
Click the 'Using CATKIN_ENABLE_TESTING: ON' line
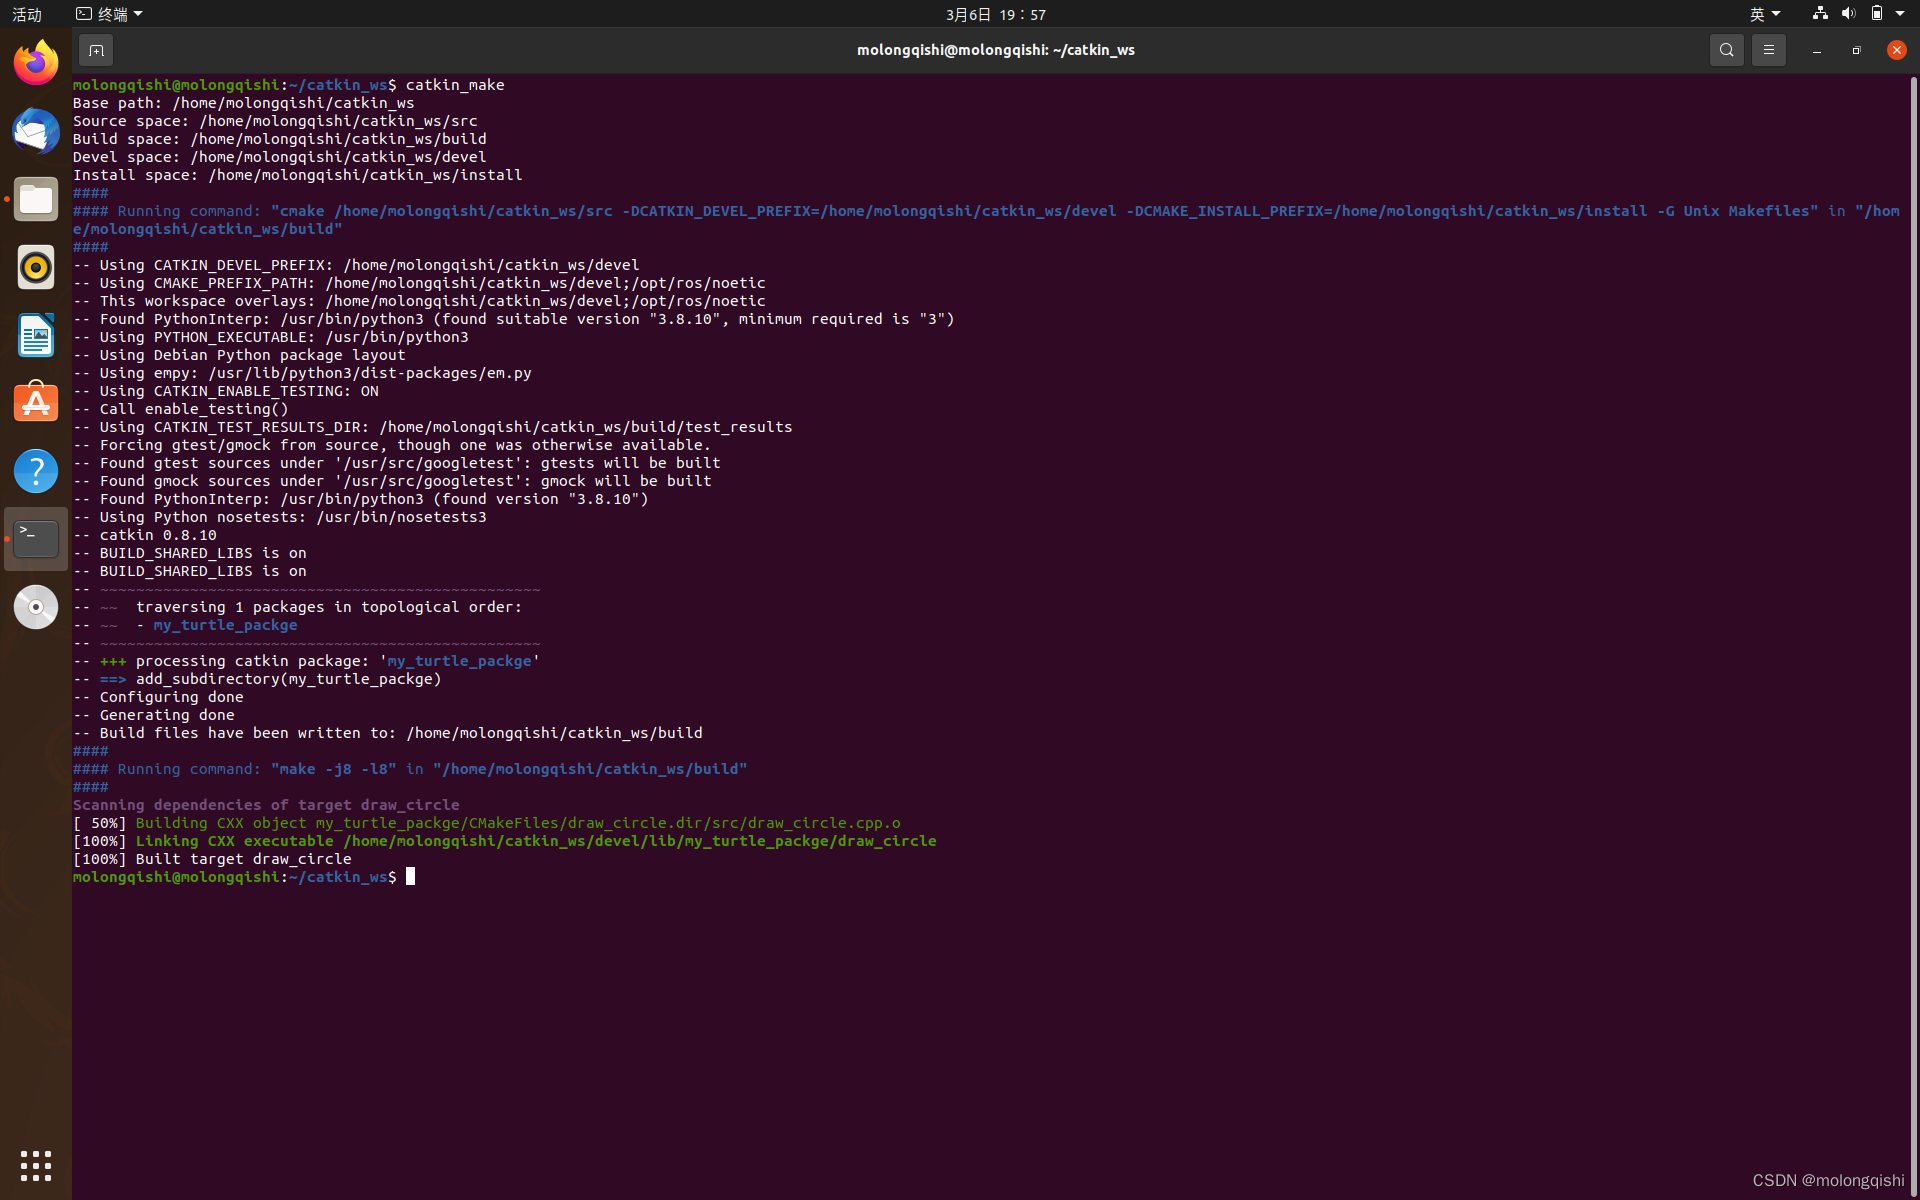(x=225, y=391)
